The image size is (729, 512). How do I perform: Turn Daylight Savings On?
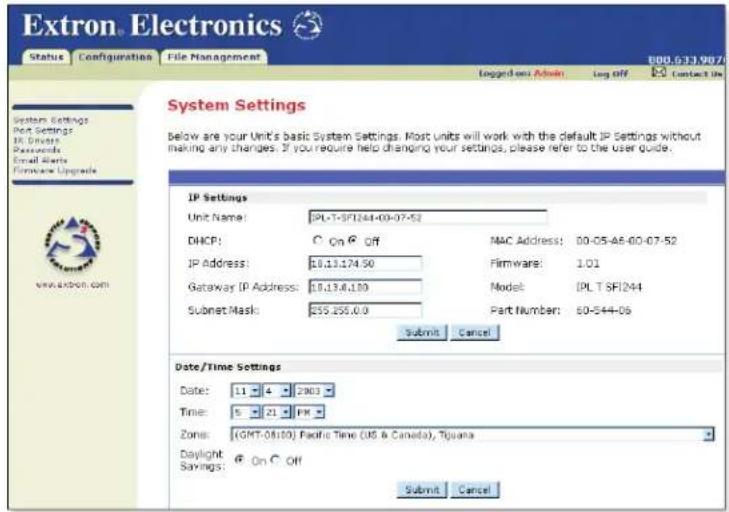coord(239,460)
